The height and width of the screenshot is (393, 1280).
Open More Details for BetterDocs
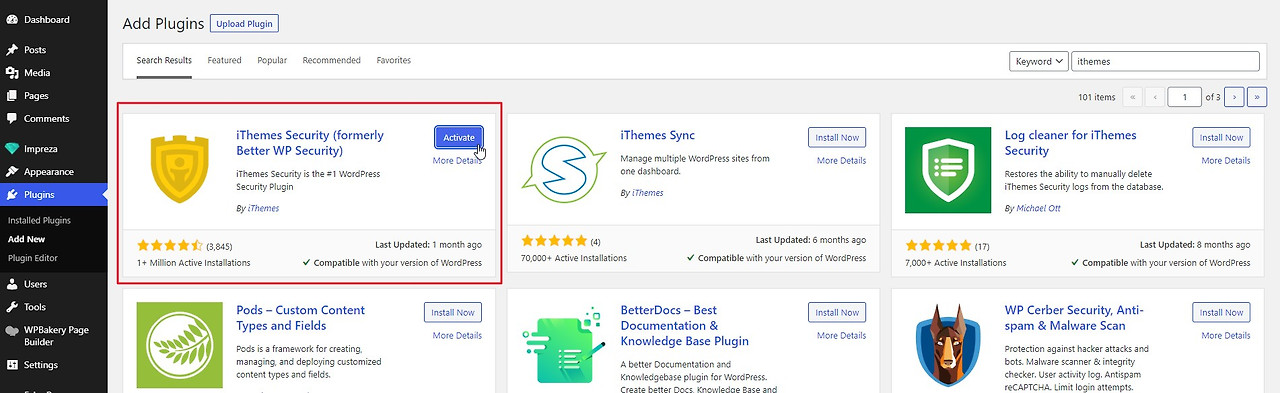click(841, 335)
